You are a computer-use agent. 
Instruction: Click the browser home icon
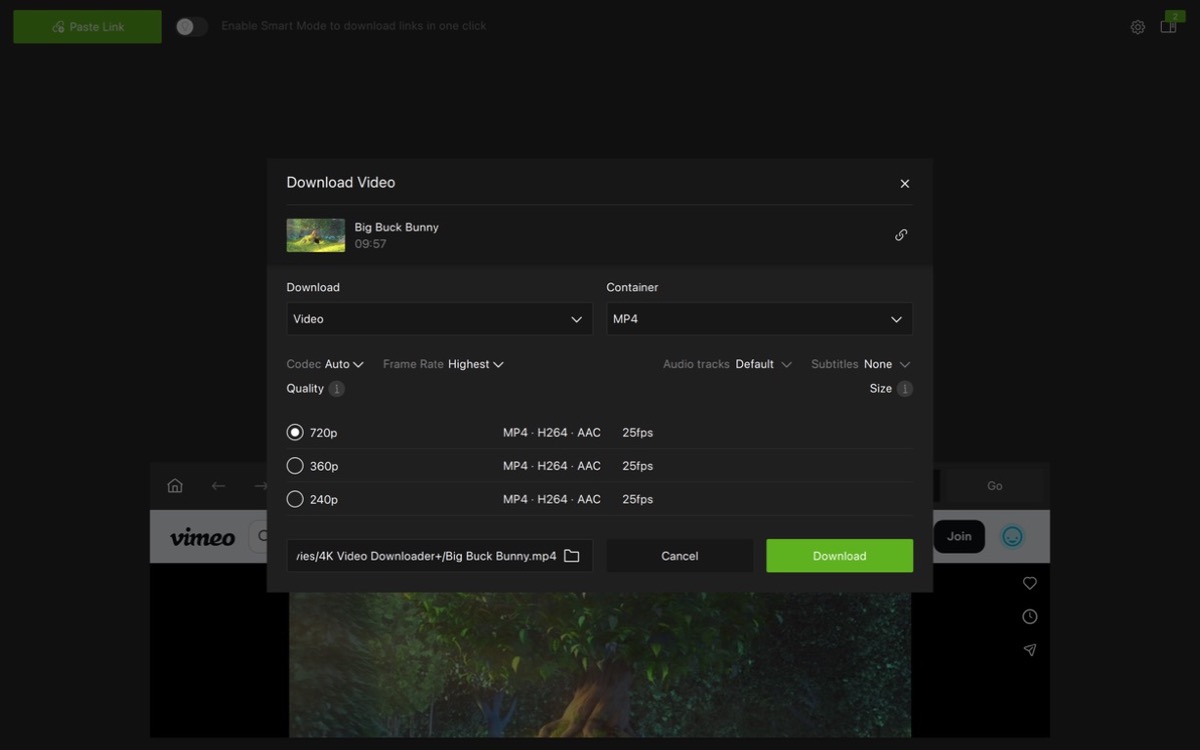175,486
